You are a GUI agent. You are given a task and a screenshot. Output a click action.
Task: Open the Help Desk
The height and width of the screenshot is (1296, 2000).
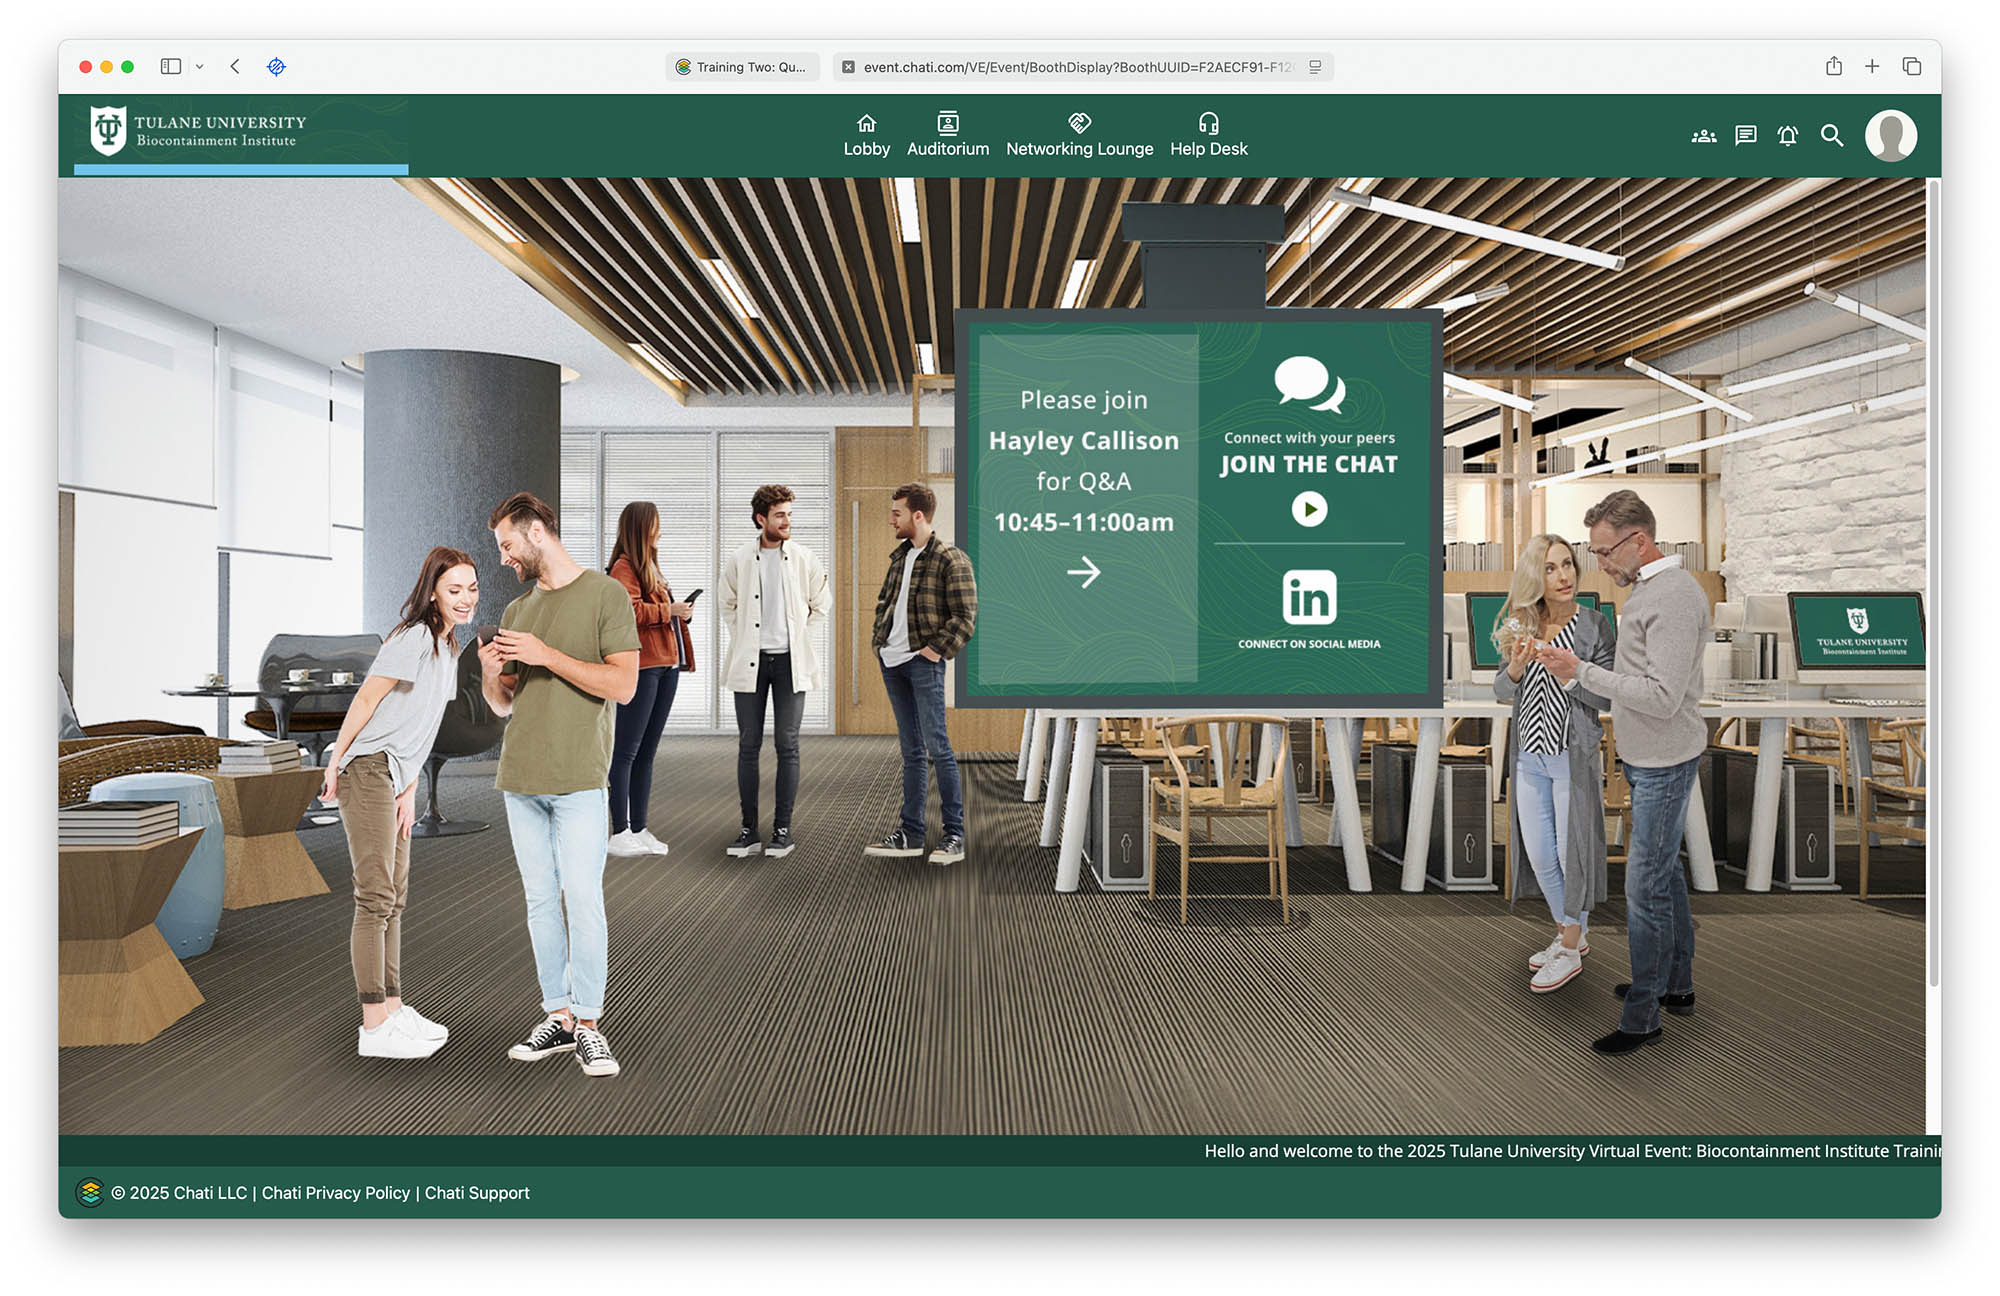(1208, 135)
